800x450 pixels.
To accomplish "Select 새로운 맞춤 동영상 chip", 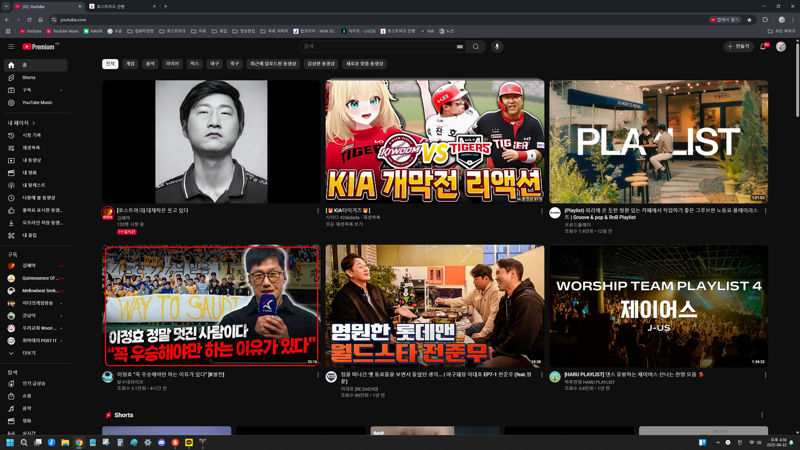I will tap(364, 64).
